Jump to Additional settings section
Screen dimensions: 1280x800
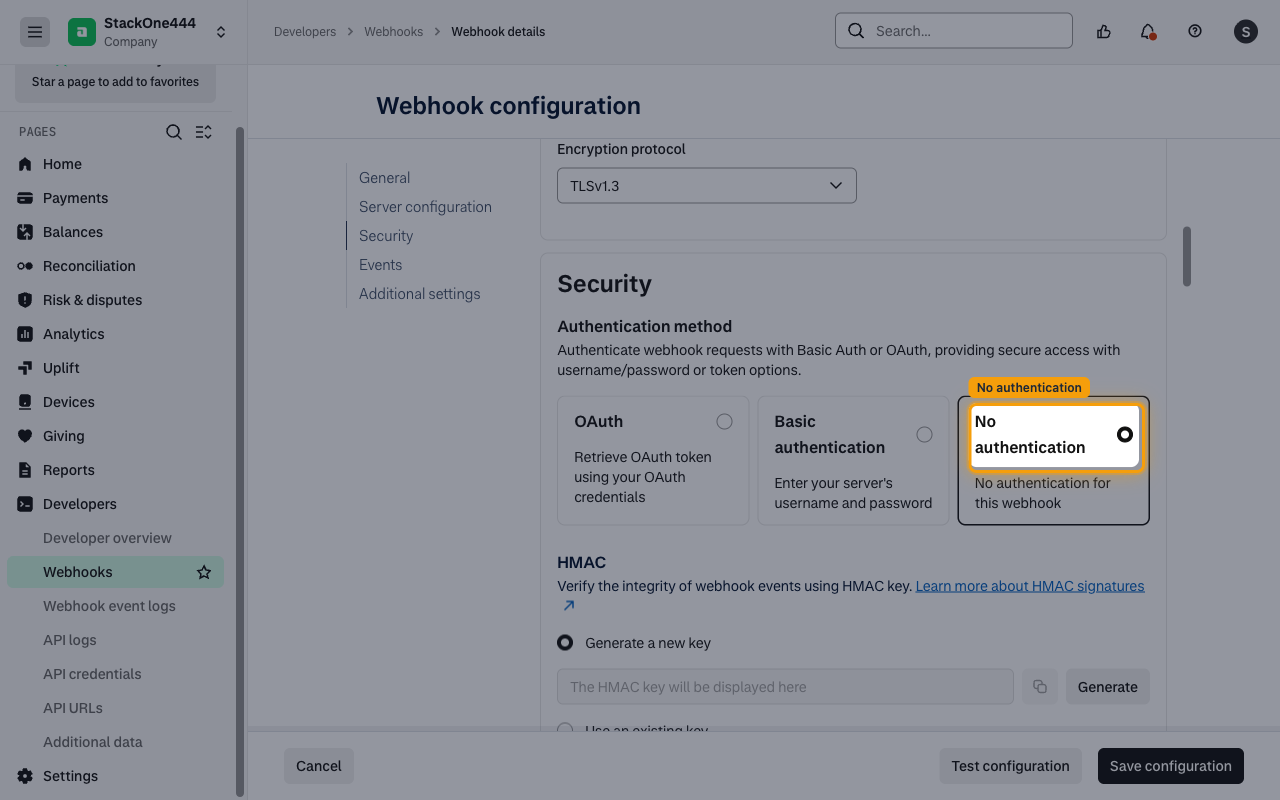(x=419, y=294)
